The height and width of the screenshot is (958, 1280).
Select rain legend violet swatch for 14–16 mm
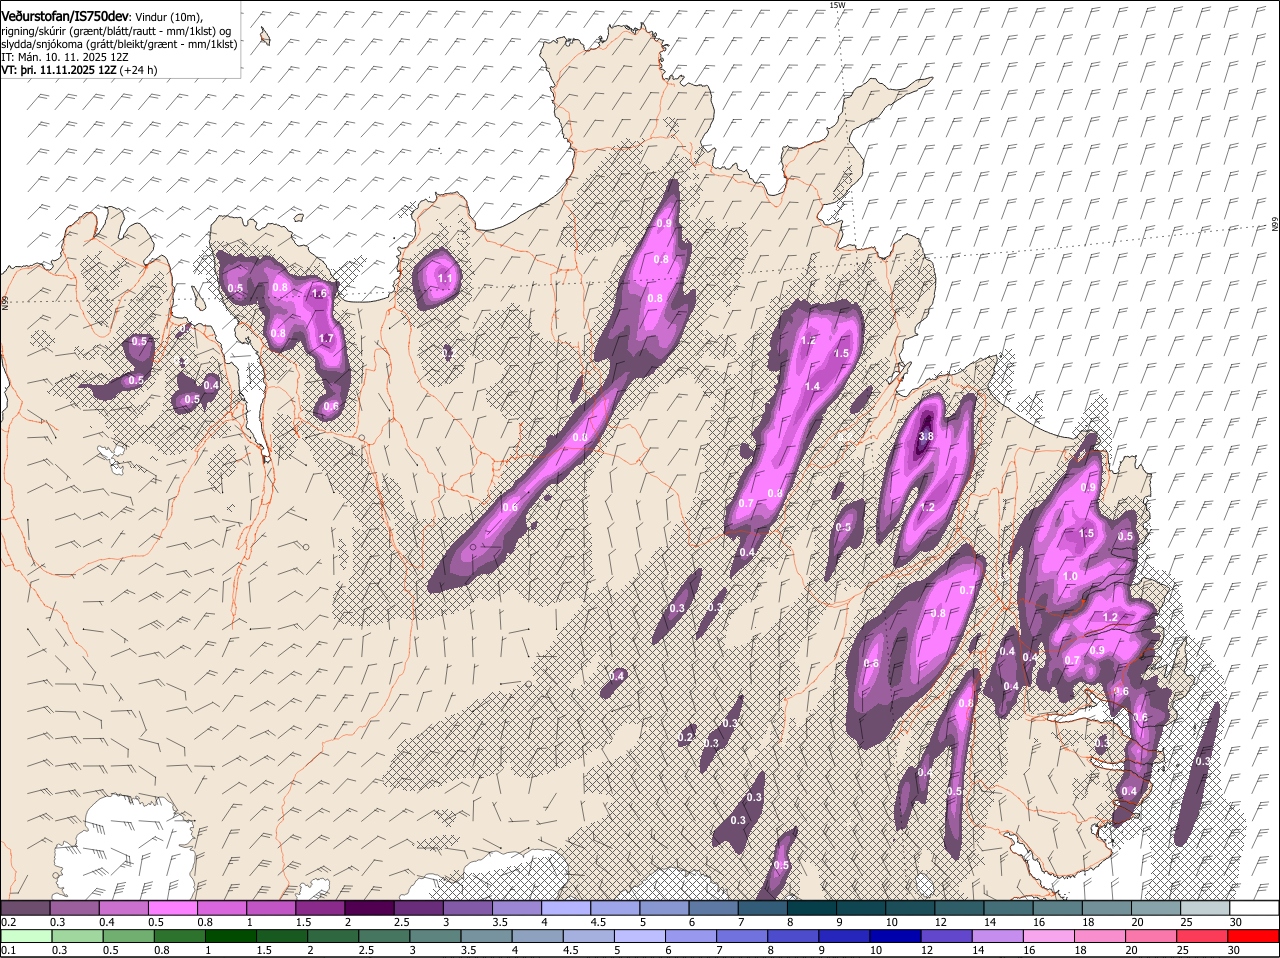click(x=998, y=936)
